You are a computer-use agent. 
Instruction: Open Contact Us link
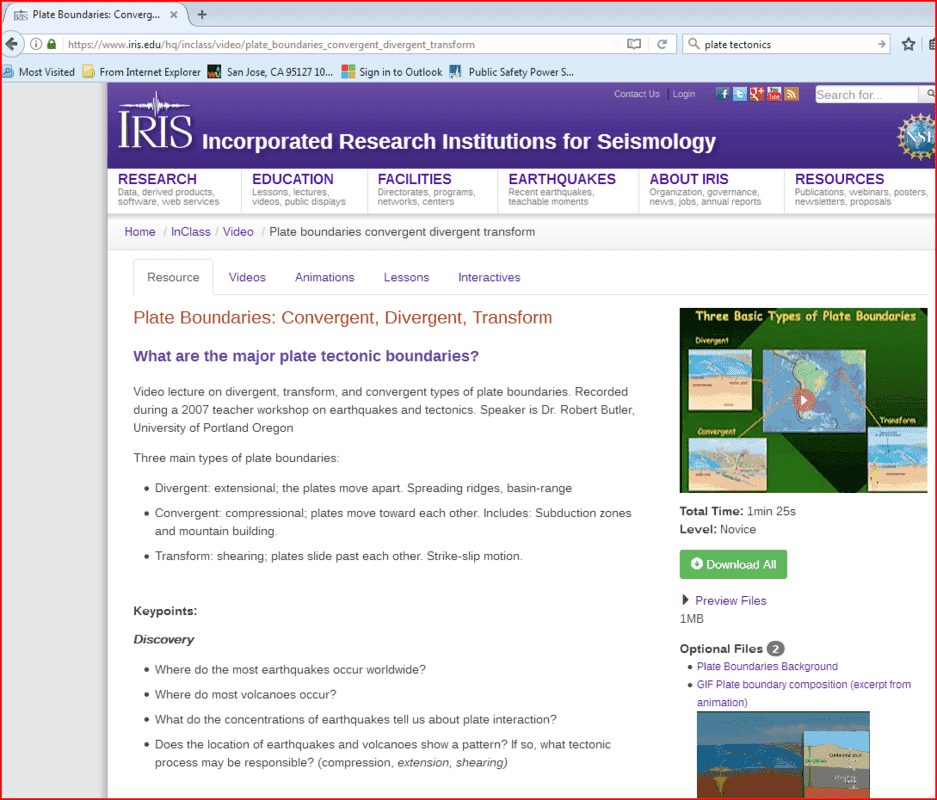click(x=636, y=94)
